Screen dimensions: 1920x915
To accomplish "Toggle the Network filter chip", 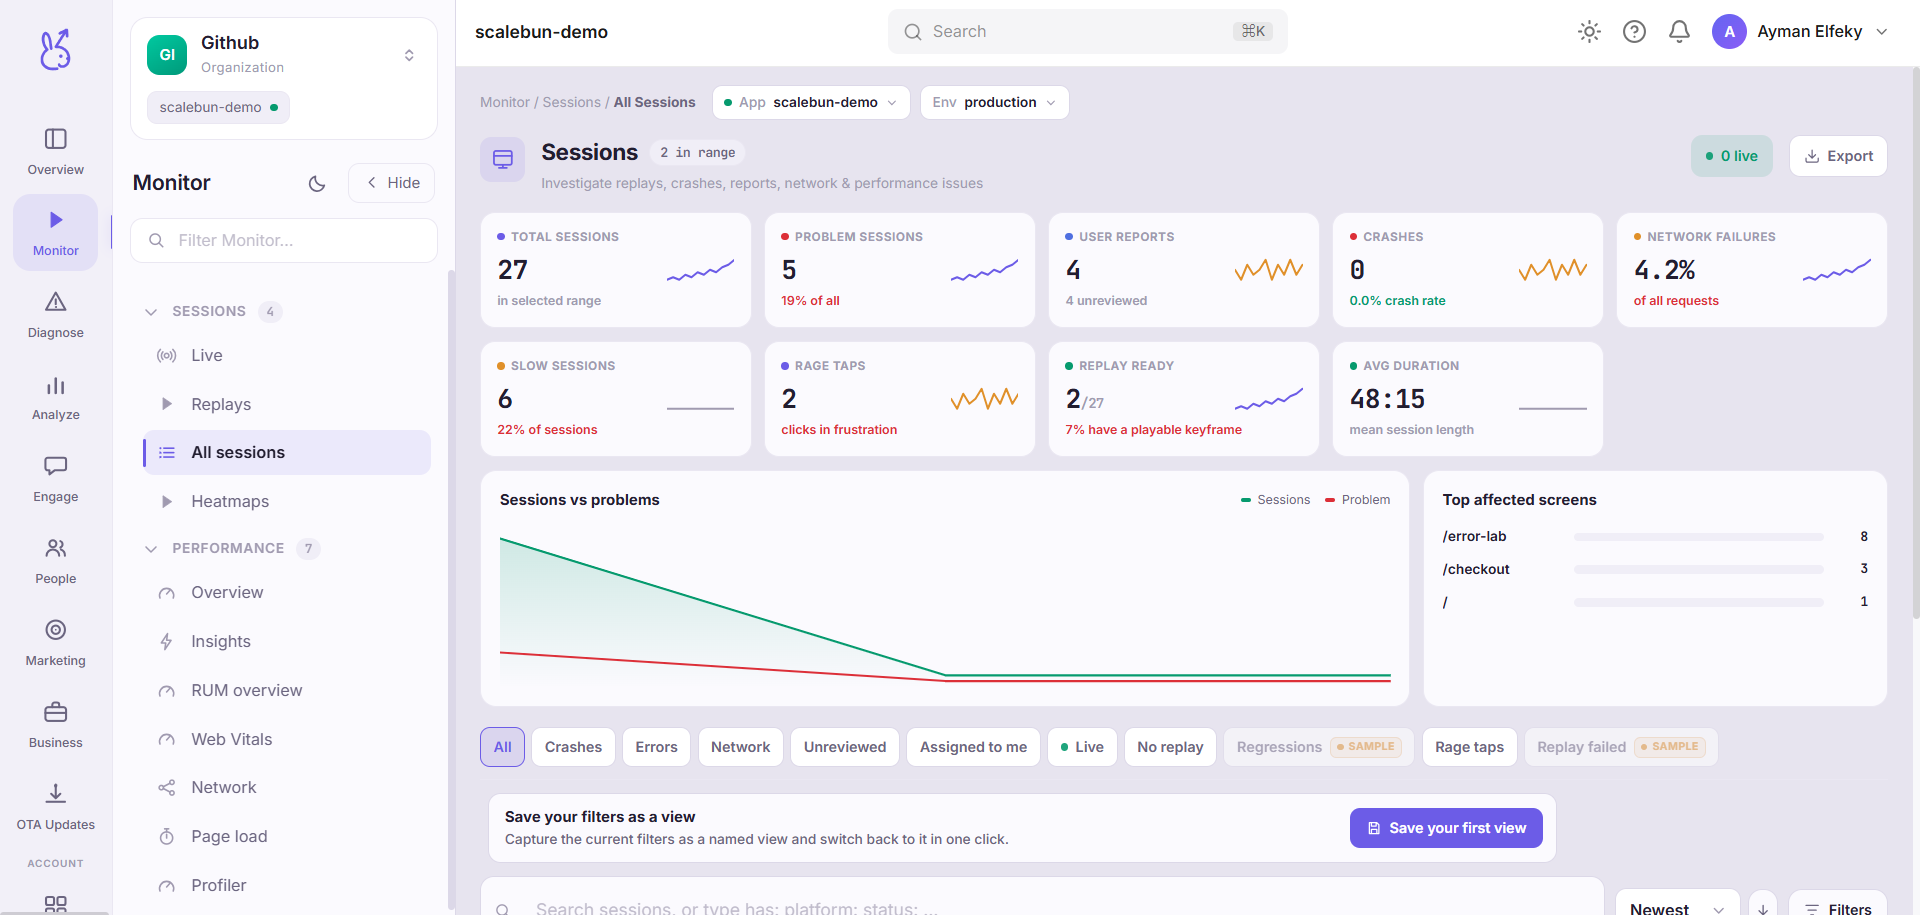I will (740, 747).
